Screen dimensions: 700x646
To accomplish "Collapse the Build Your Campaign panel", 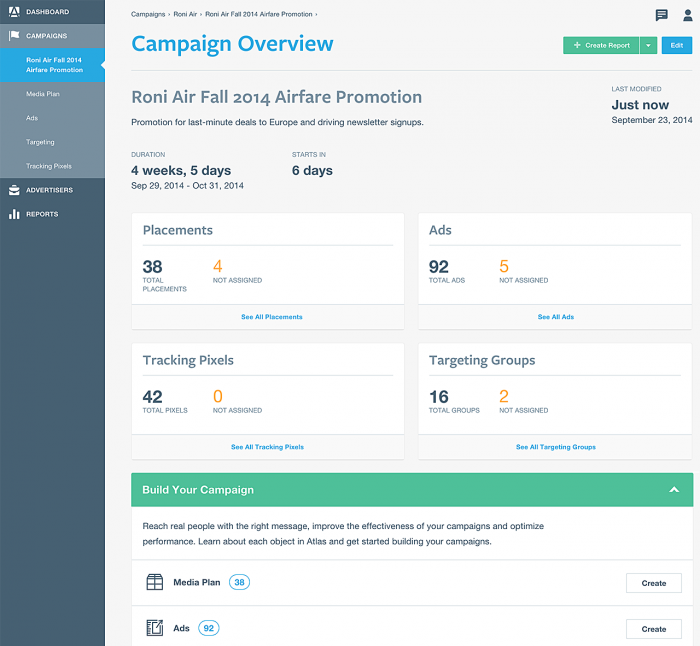I will coord(674,490).
